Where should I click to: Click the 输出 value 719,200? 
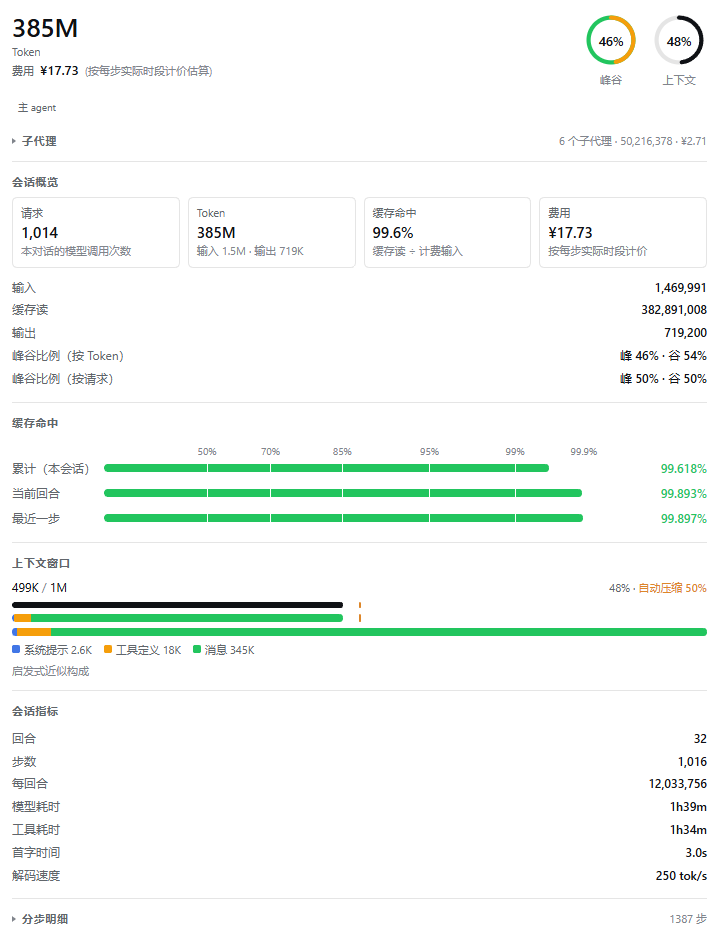coord(685,333)
